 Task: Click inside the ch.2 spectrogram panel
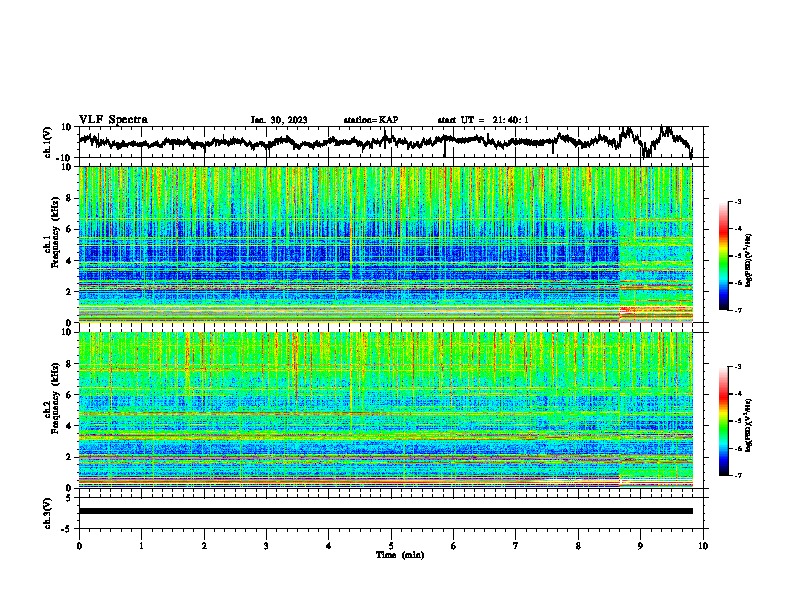point(386,410)
